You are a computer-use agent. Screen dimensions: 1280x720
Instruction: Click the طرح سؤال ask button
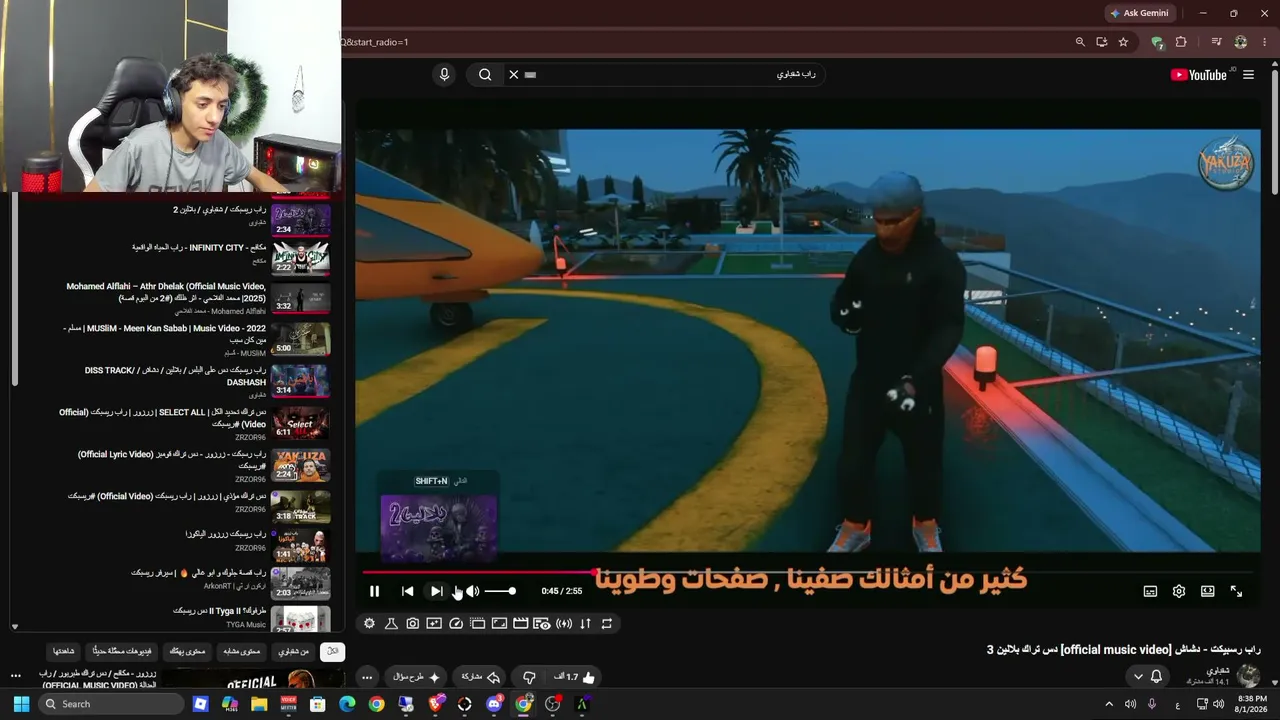(416, 677)
